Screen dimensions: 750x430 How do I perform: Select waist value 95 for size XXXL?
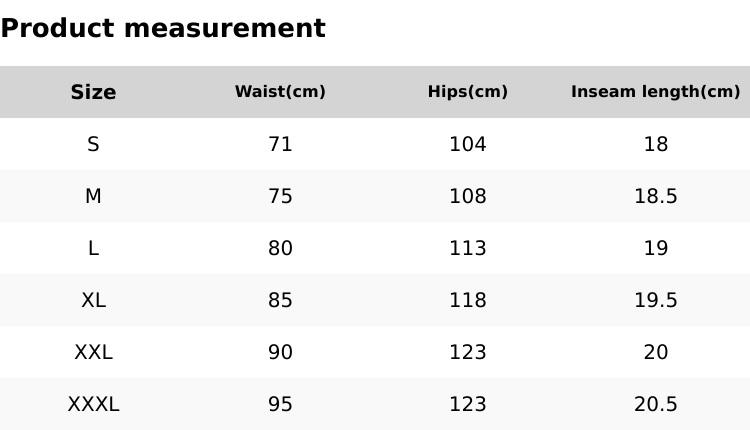tap(280, 404)
